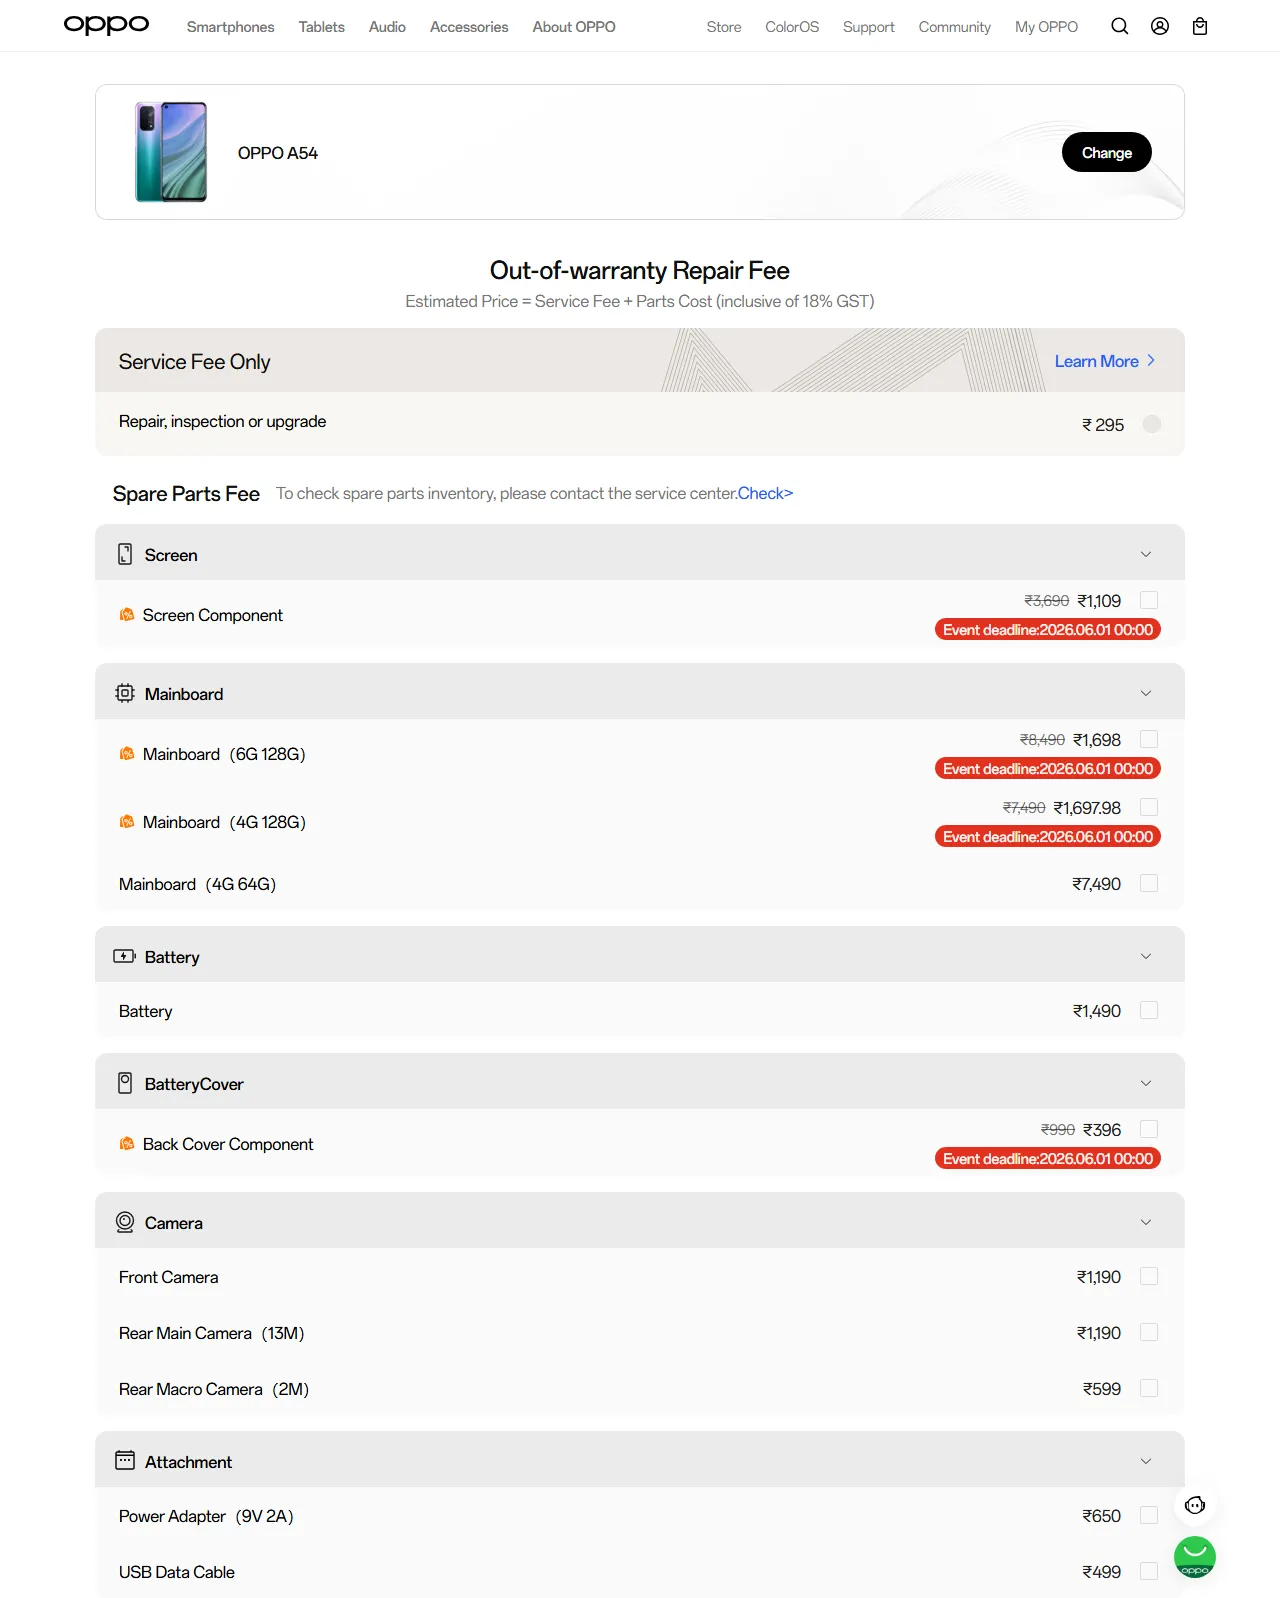Select the Rear Main Camera (13M) checkbox

1149,1332
